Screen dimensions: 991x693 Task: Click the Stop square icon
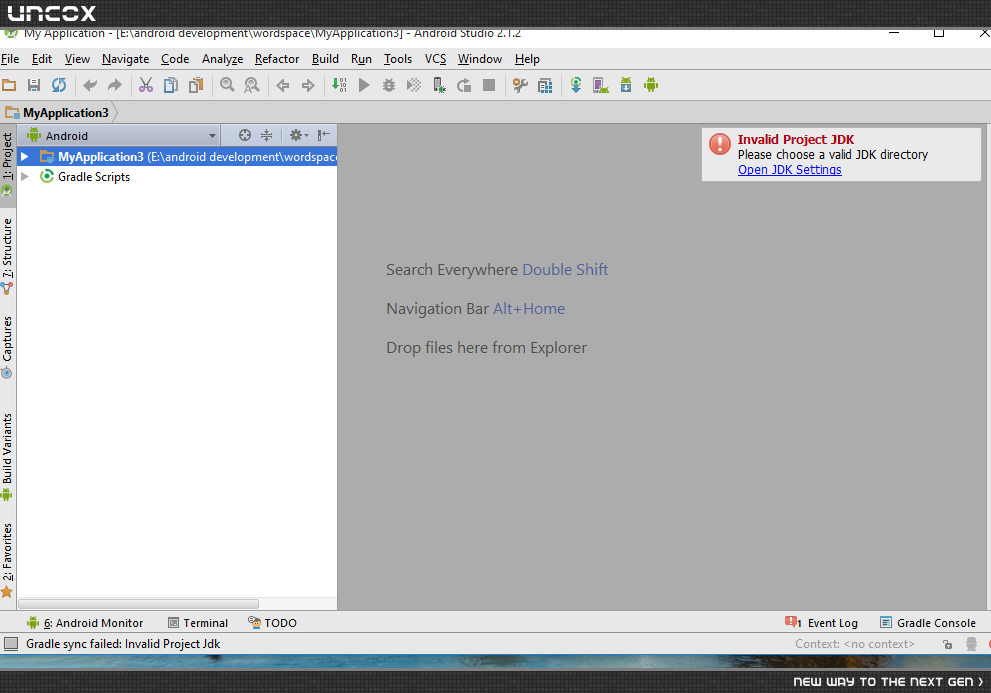click(489, 85)
